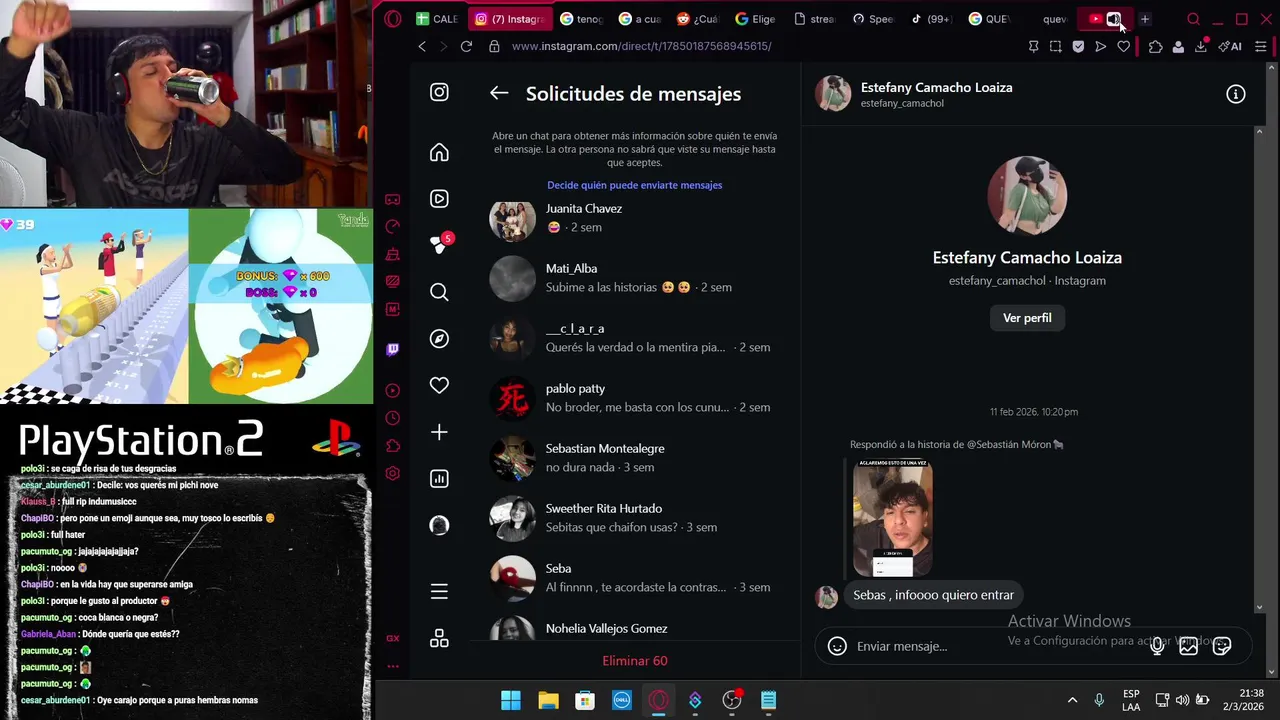Open Meta apps grid icon
This screenshot has width=1280, height=720.
tap(439, 639)
